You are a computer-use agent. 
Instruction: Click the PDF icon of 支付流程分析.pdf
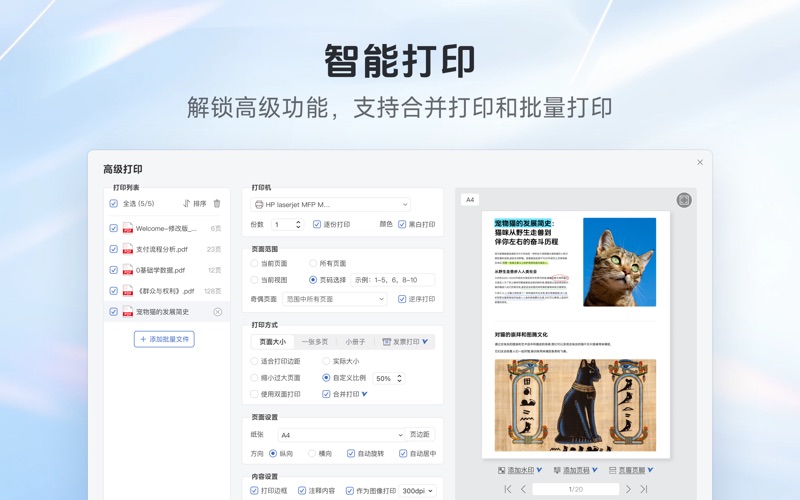[x=128, y=249]
